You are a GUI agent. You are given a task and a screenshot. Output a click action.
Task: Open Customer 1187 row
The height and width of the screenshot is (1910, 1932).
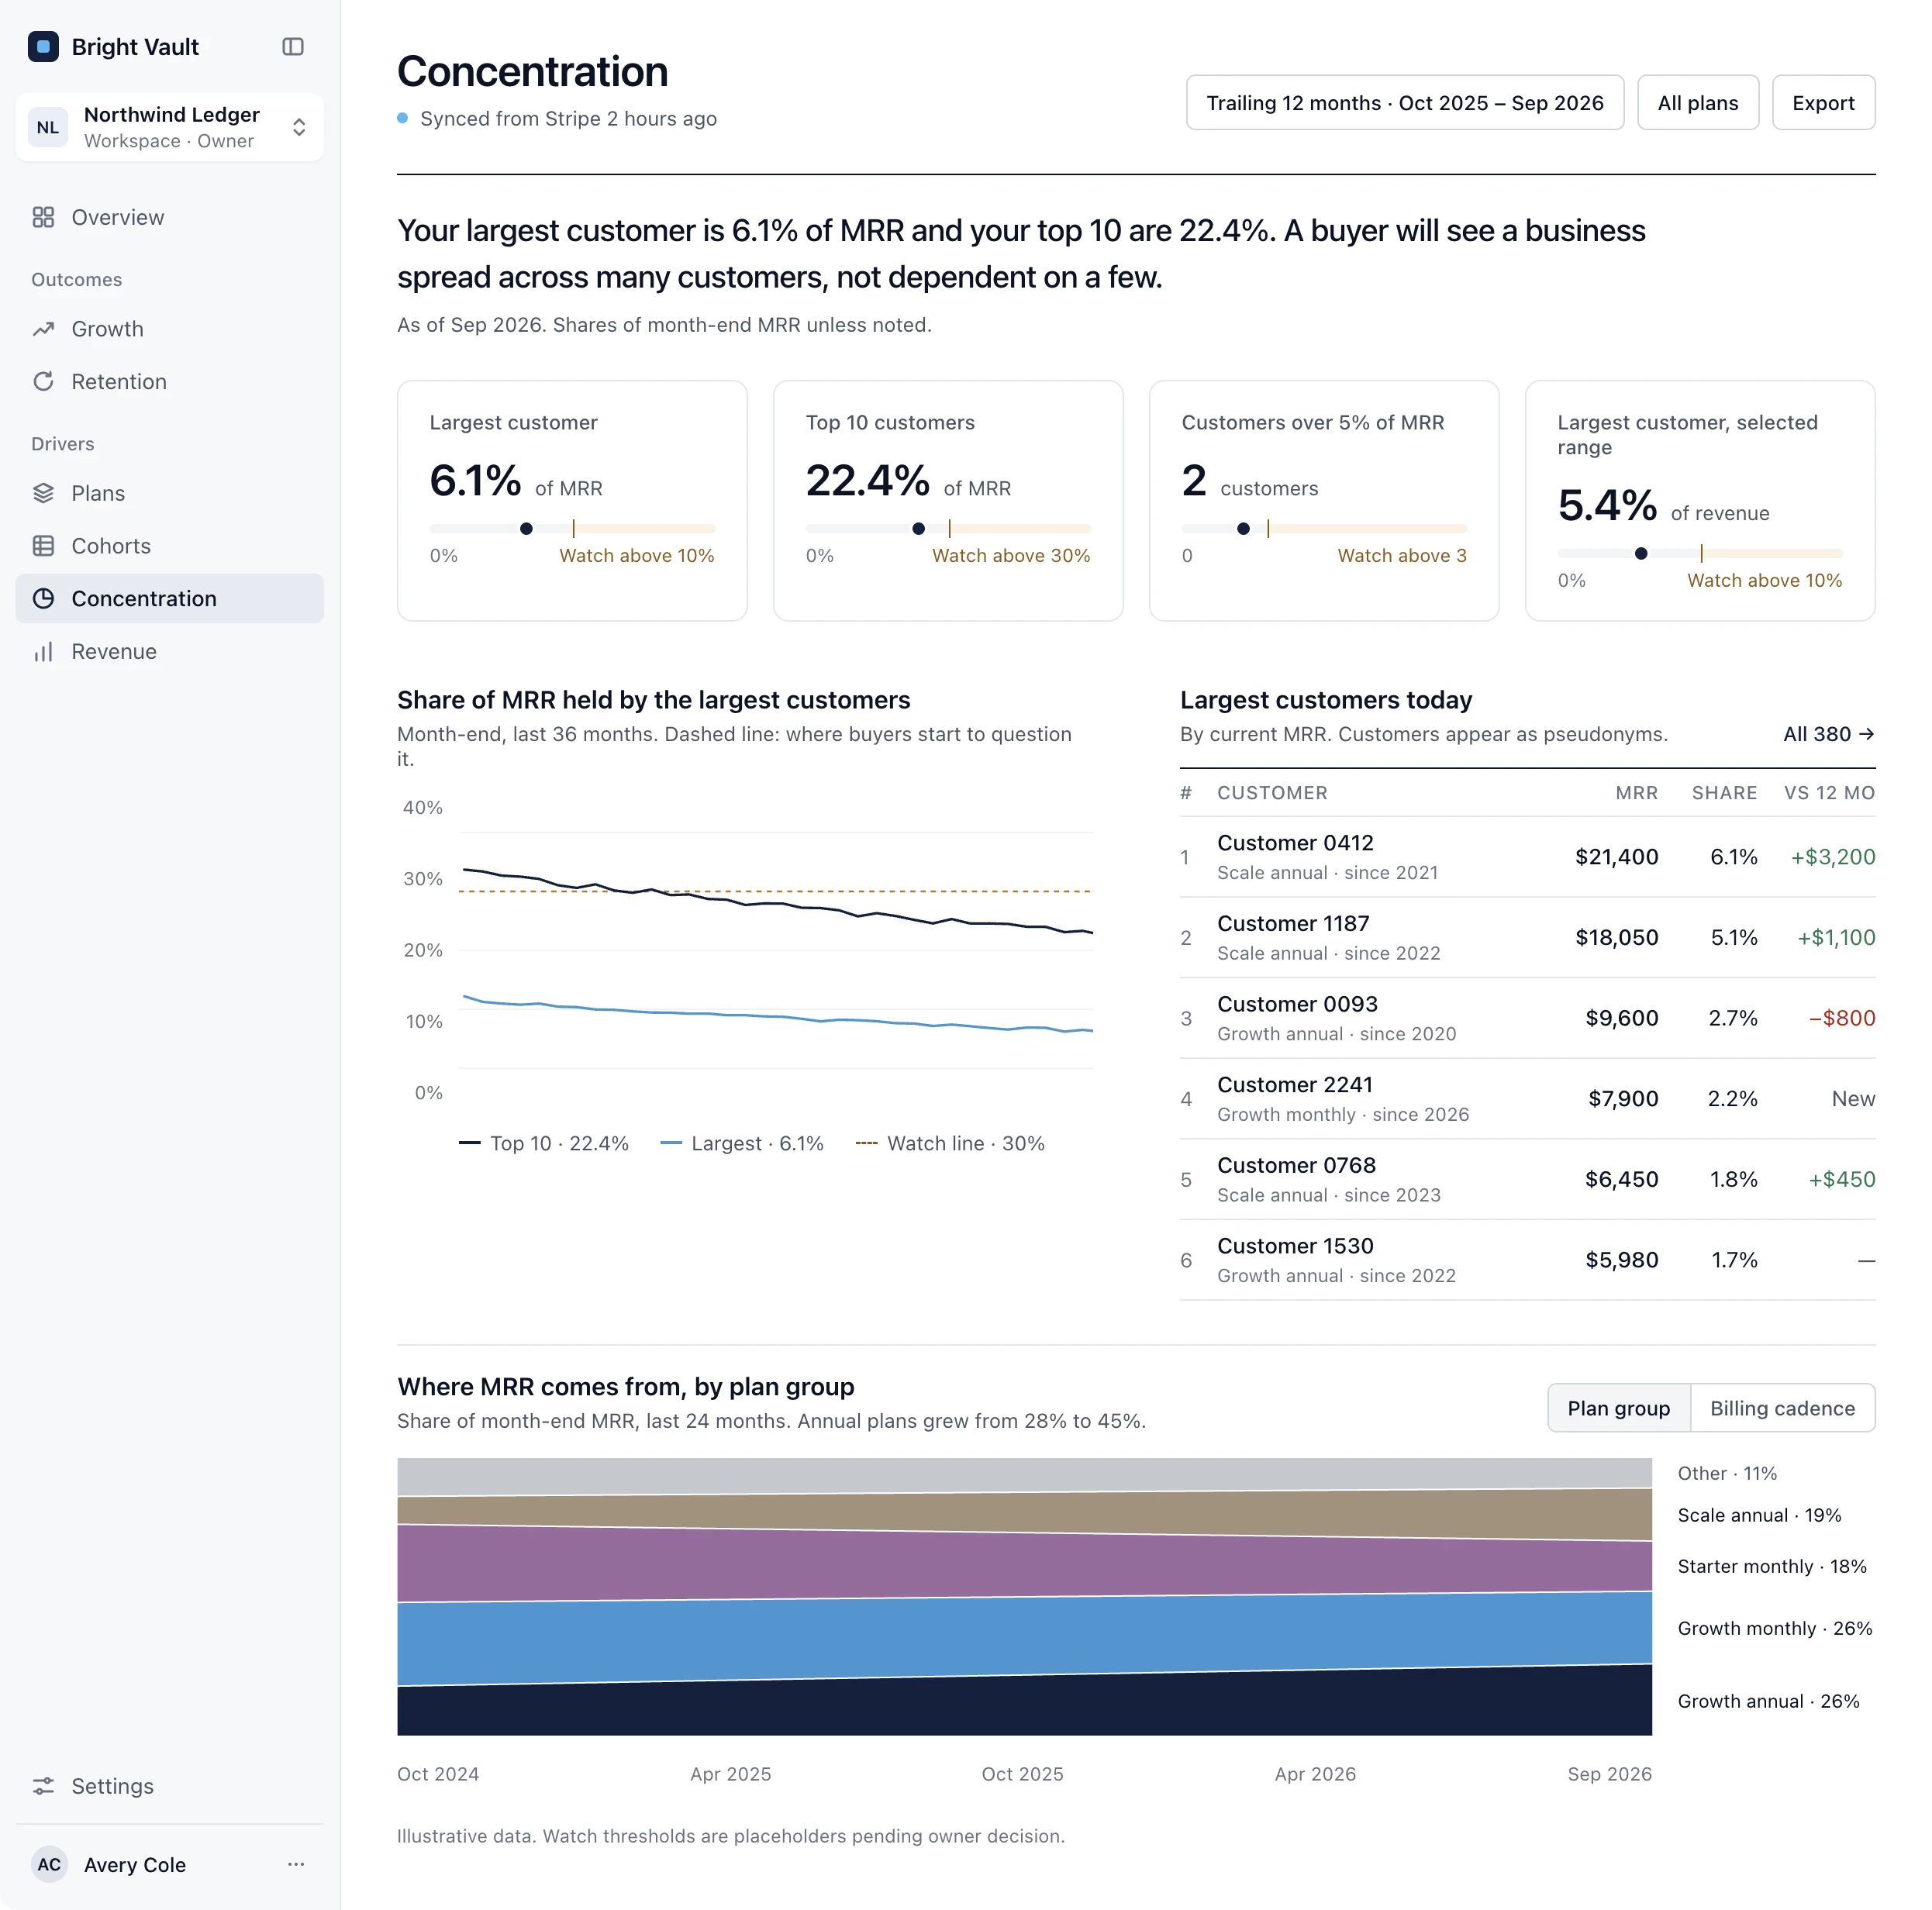[x=1527, y=938]
